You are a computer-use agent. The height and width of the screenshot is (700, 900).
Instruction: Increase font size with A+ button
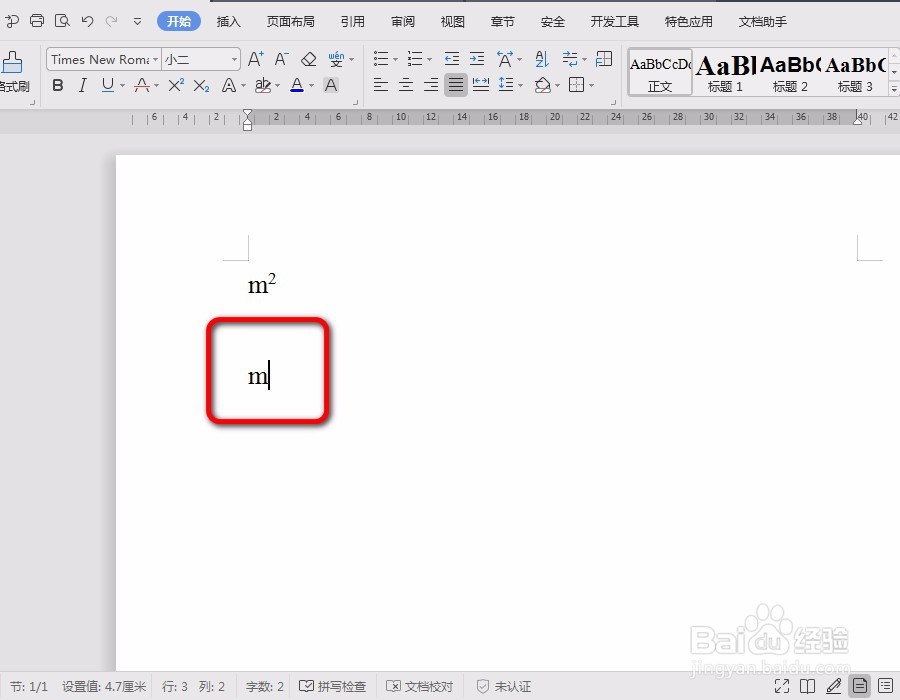tap(255, 59)
